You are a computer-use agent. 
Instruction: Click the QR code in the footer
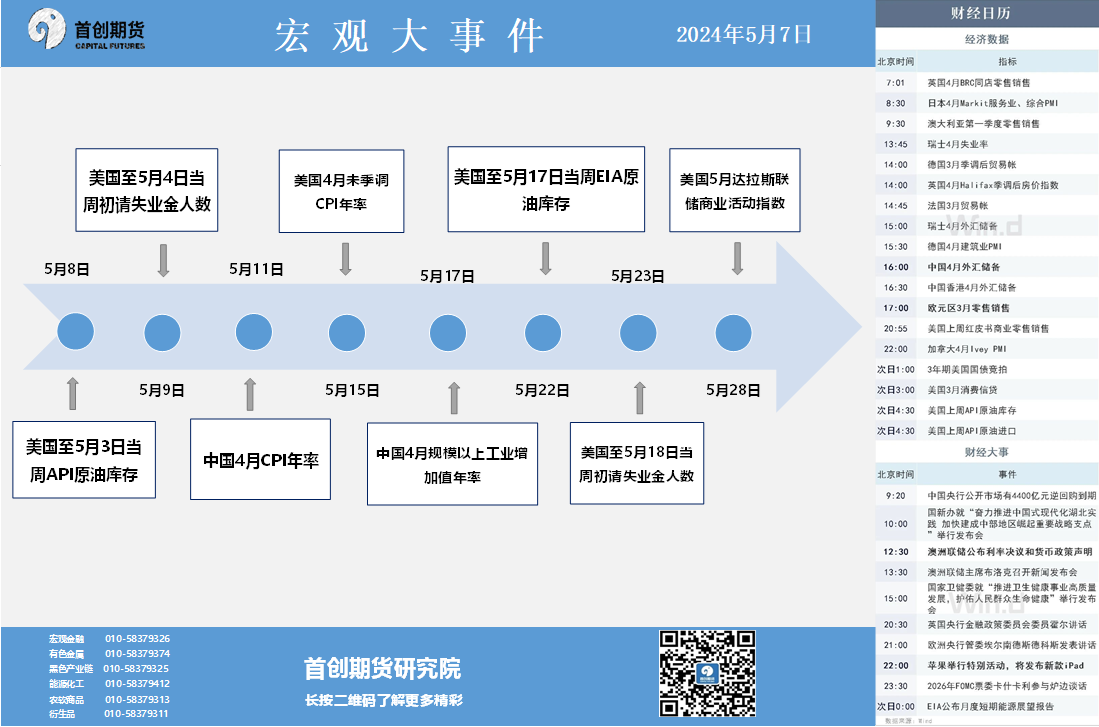coord(706,673)
